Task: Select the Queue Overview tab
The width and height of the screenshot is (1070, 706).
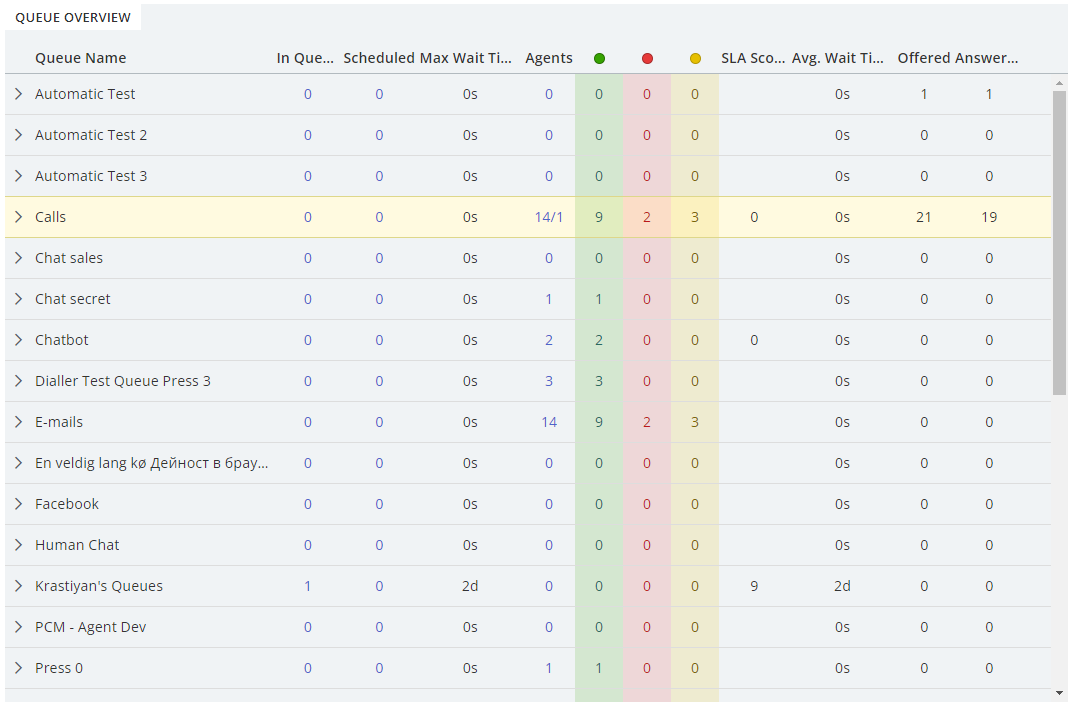Action: coord(73,18)
